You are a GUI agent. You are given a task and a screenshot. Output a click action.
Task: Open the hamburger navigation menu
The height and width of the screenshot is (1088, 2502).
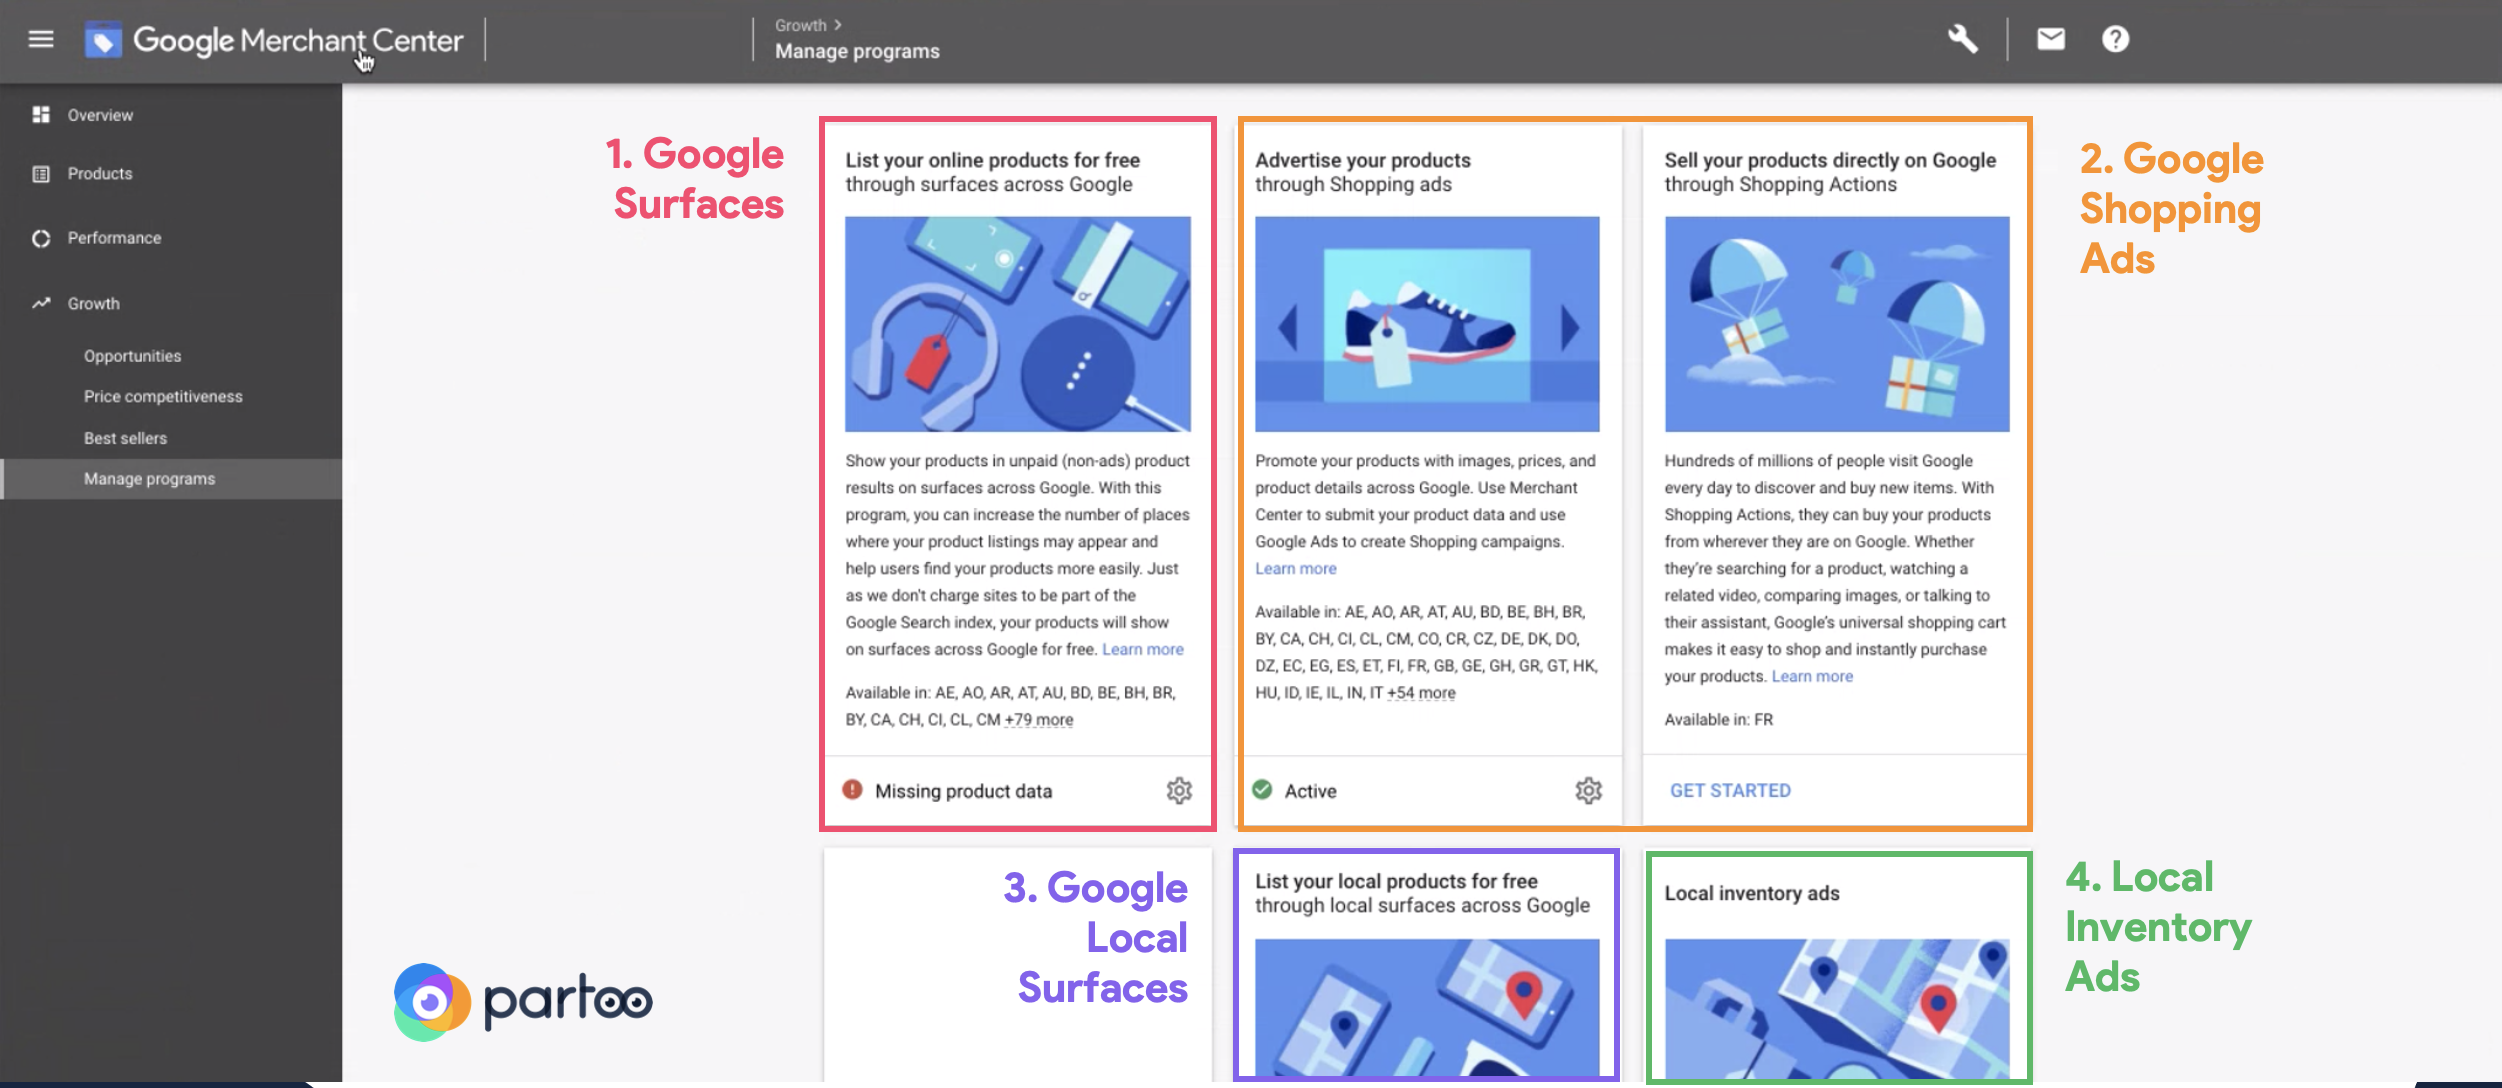coord(41,39)
